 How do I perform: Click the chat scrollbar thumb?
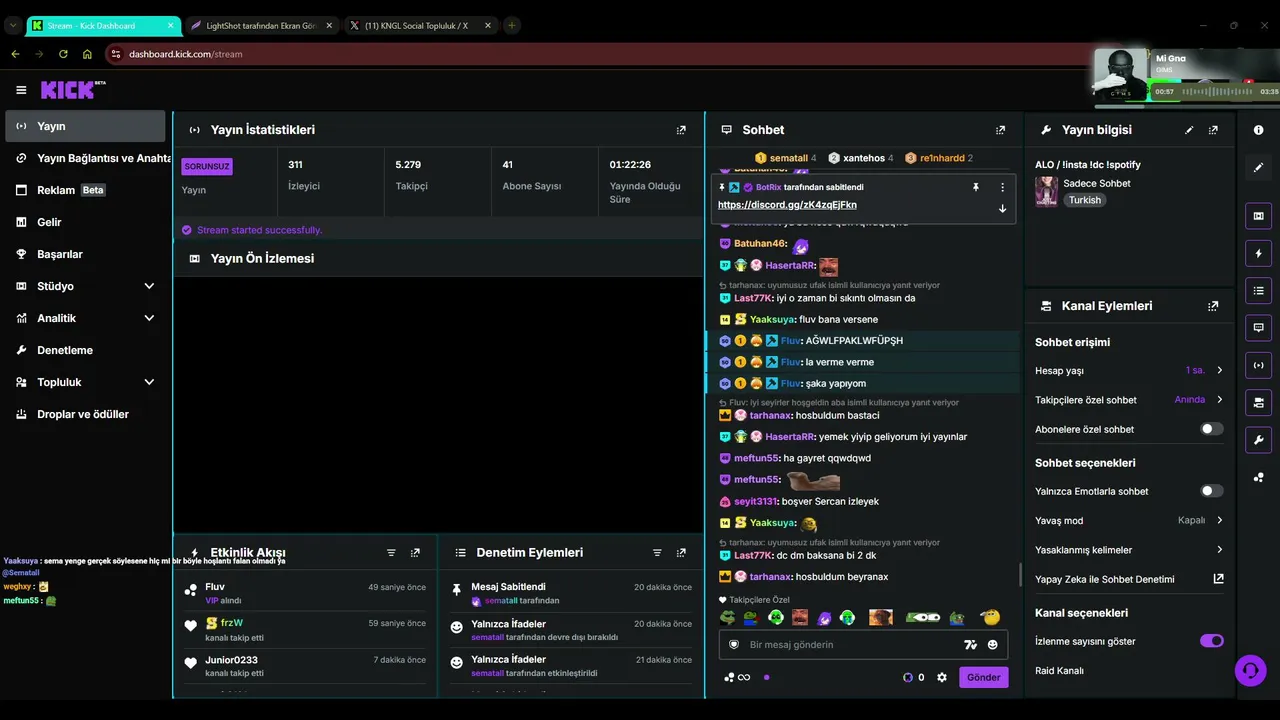(x=1020, y=574)
